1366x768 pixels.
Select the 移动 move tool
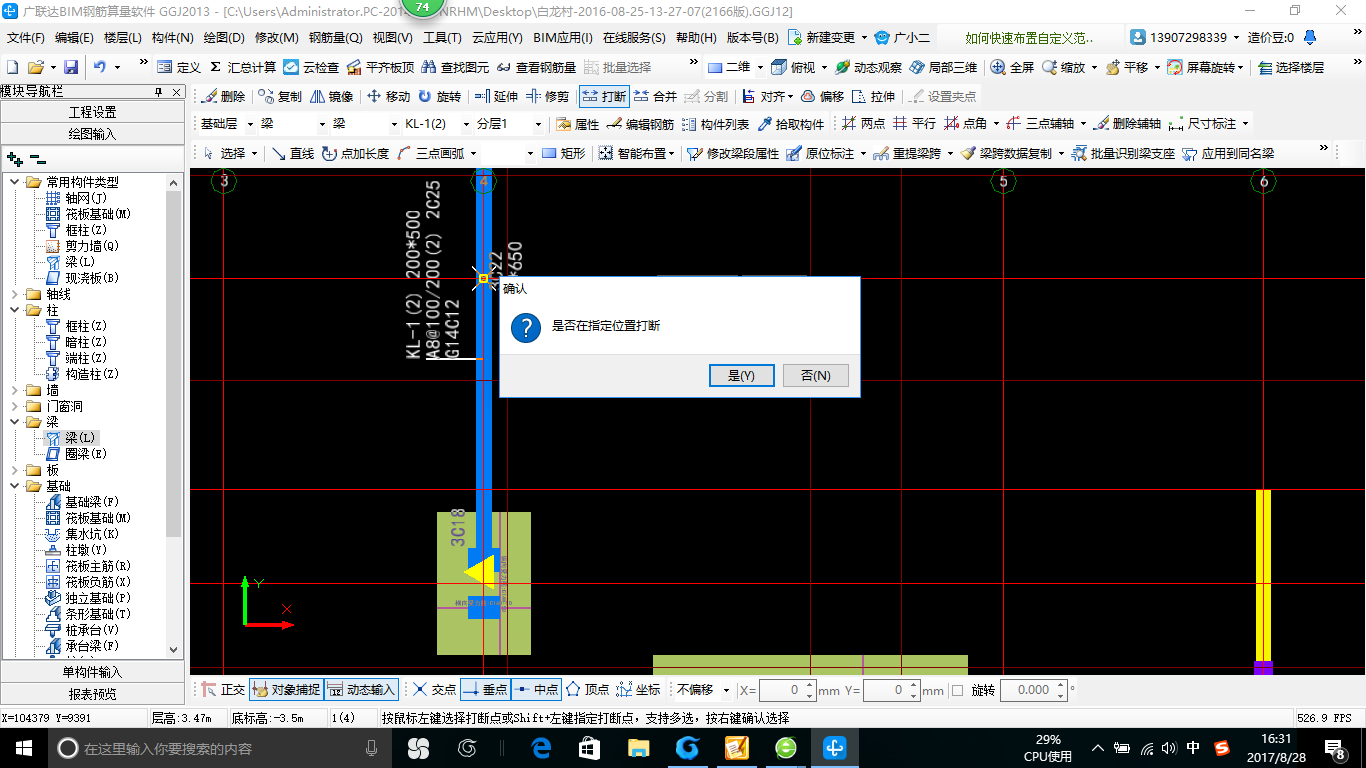tap(389, 97)
